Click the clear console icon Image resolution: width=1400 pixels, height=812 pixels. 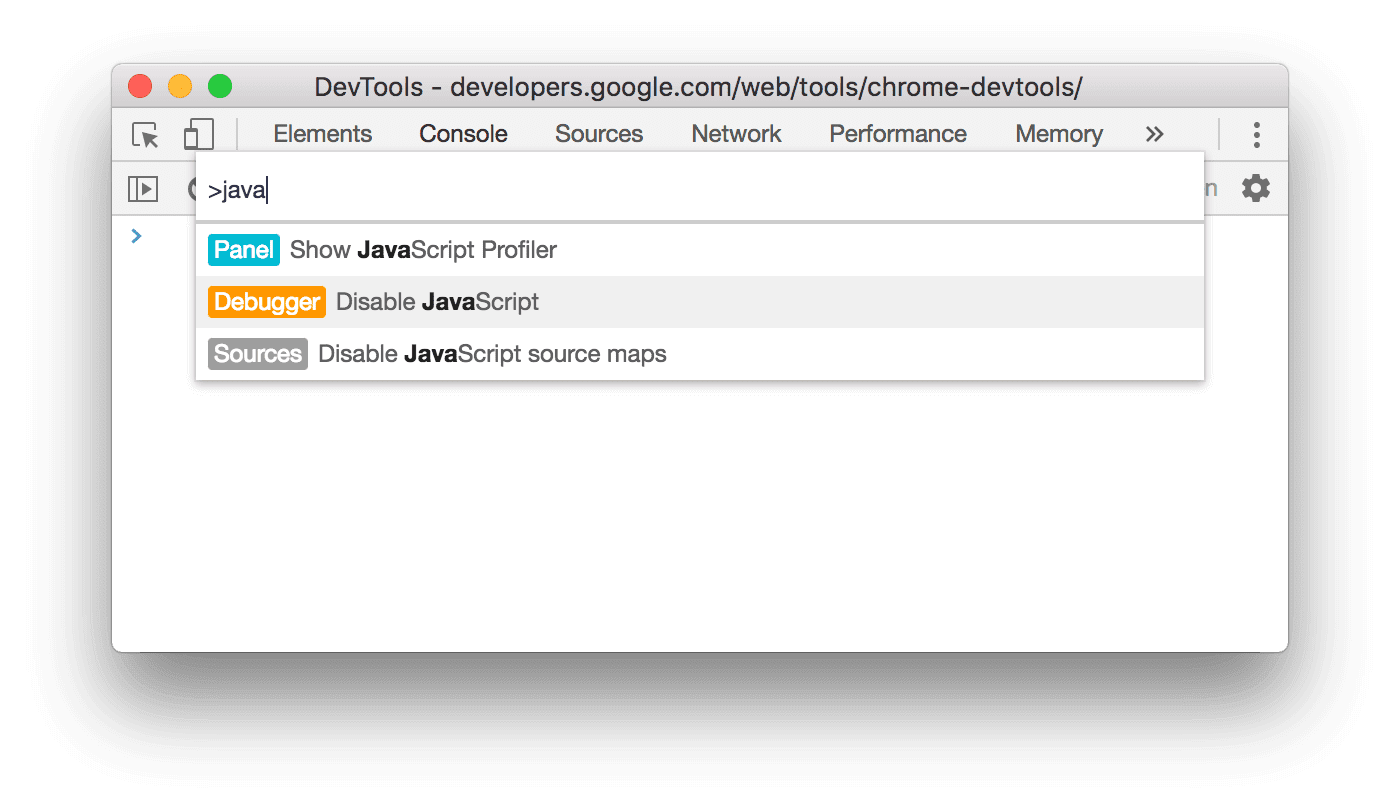196,188
